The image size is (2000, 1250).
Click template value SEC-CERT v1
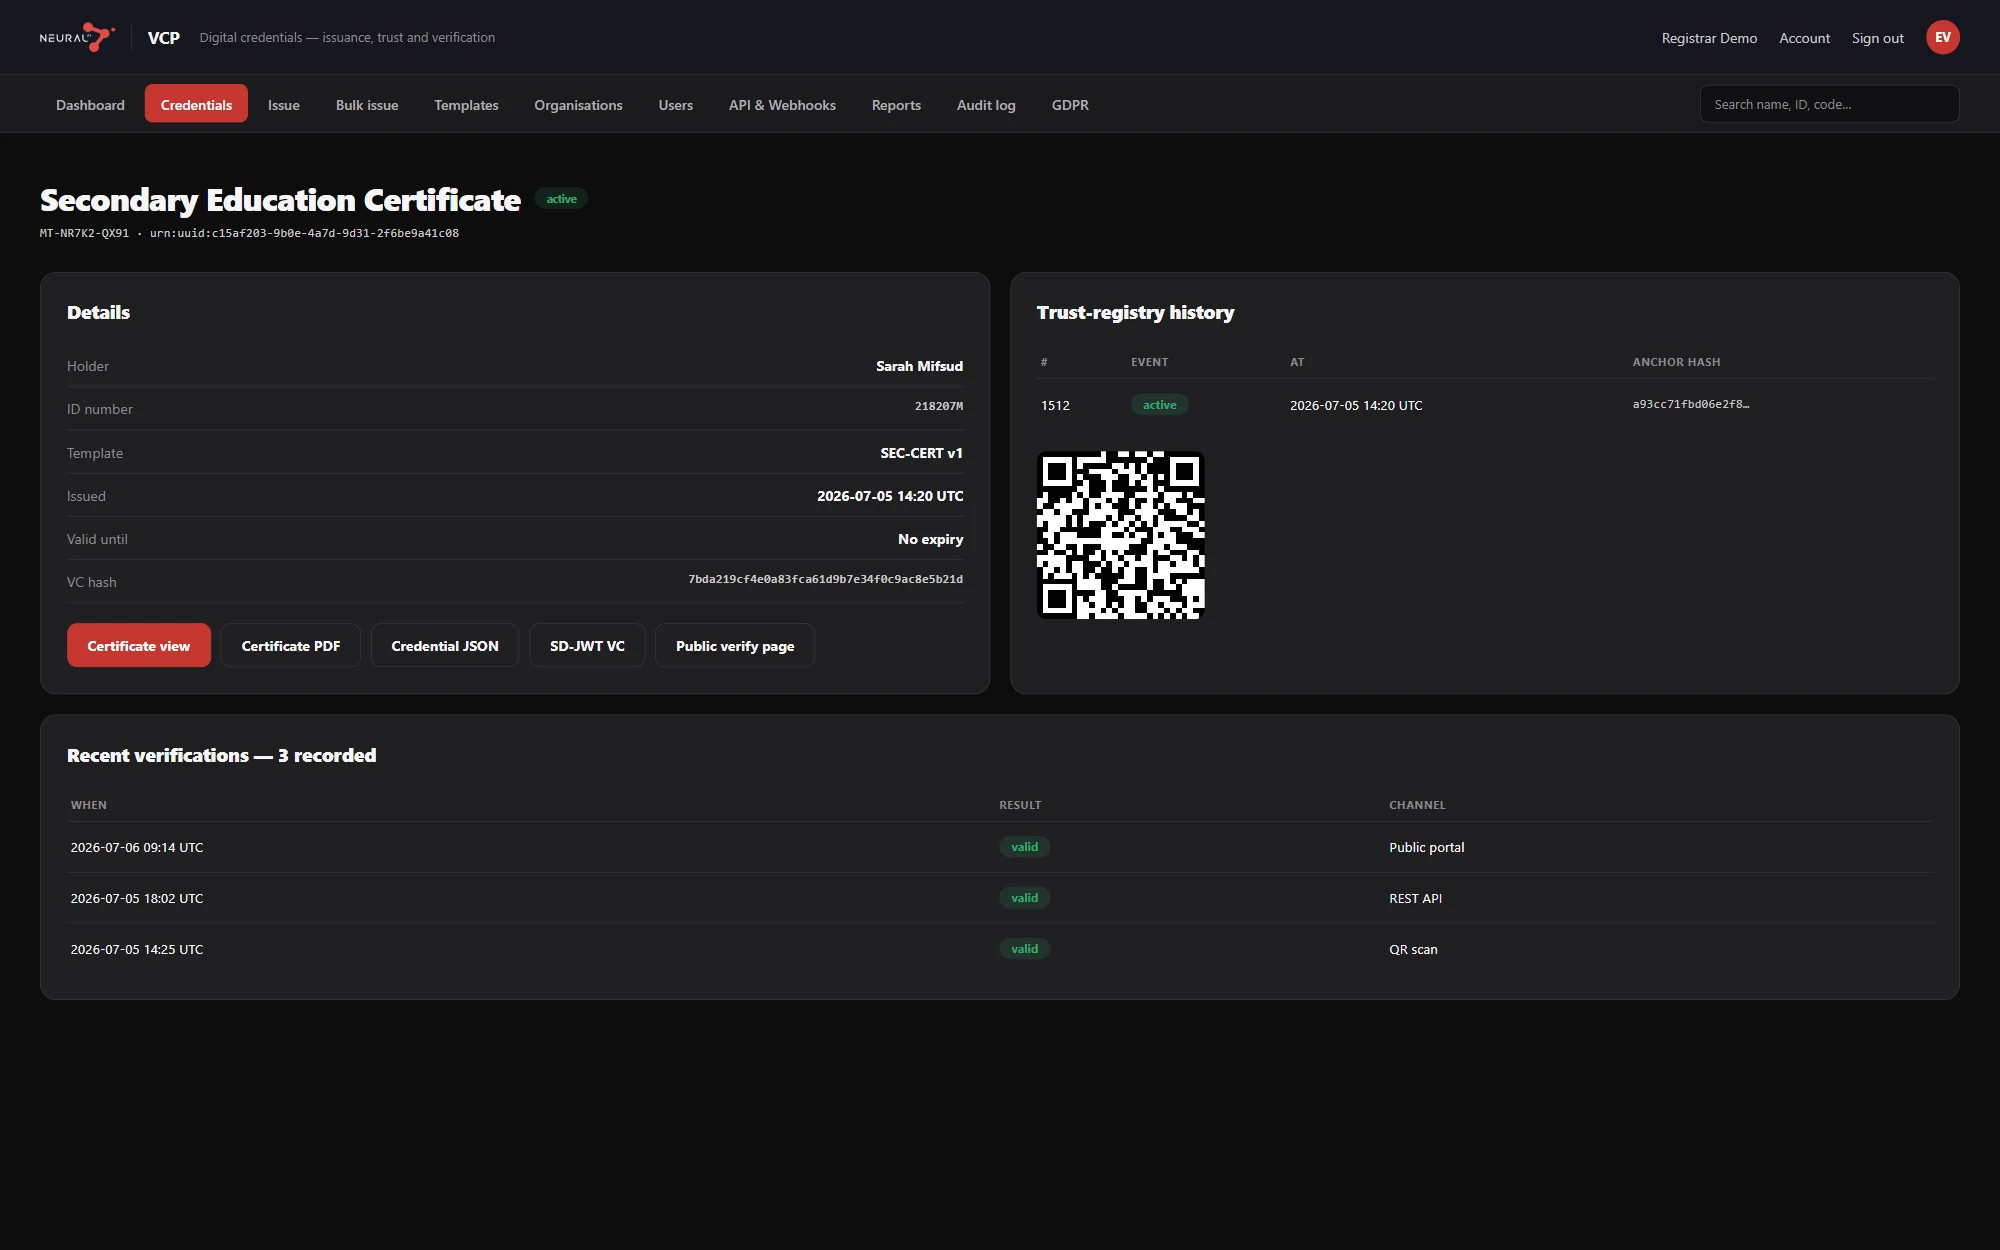click(x=921, y=453)
